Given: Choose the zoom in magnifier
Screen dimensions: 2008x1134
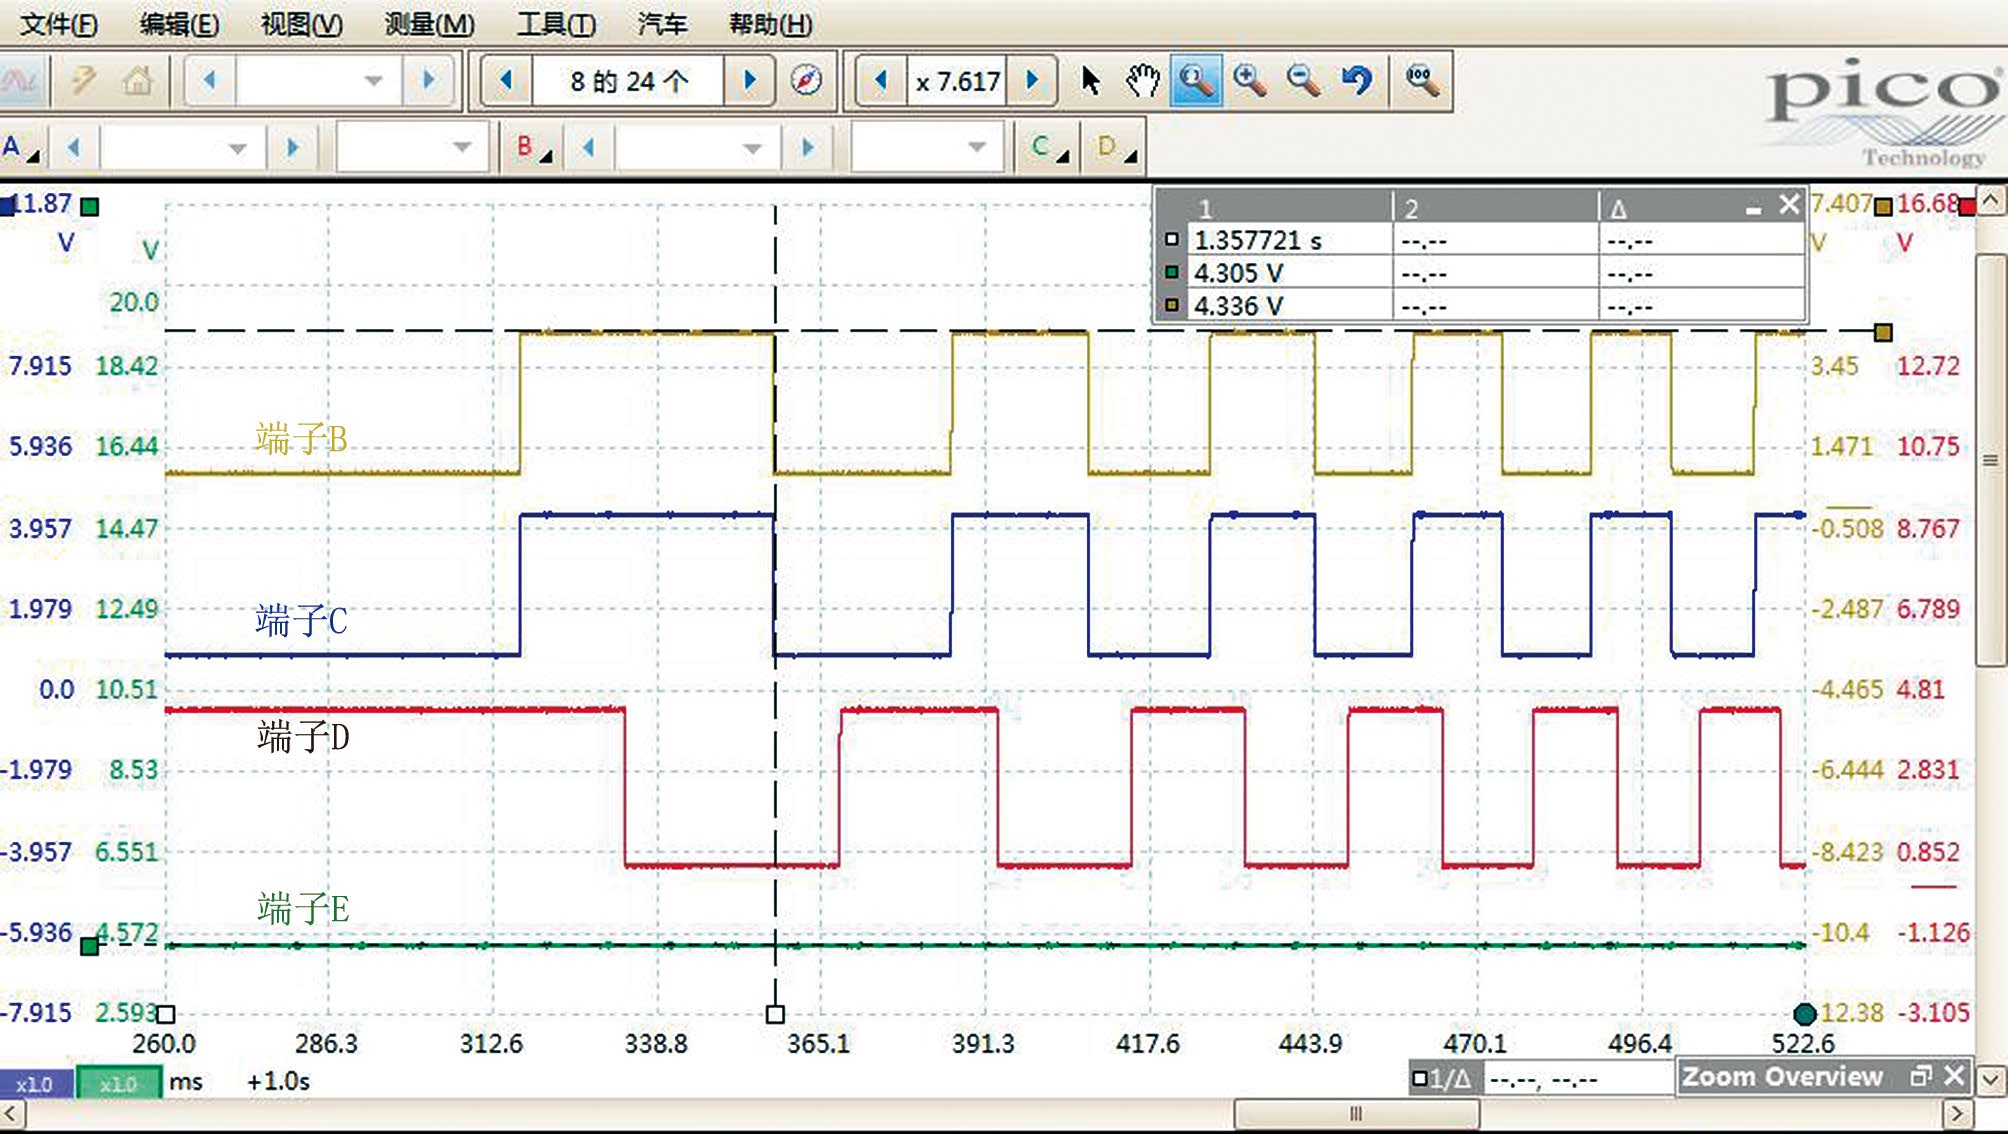Looking at the screenshot, I should tap(1249, 80).
